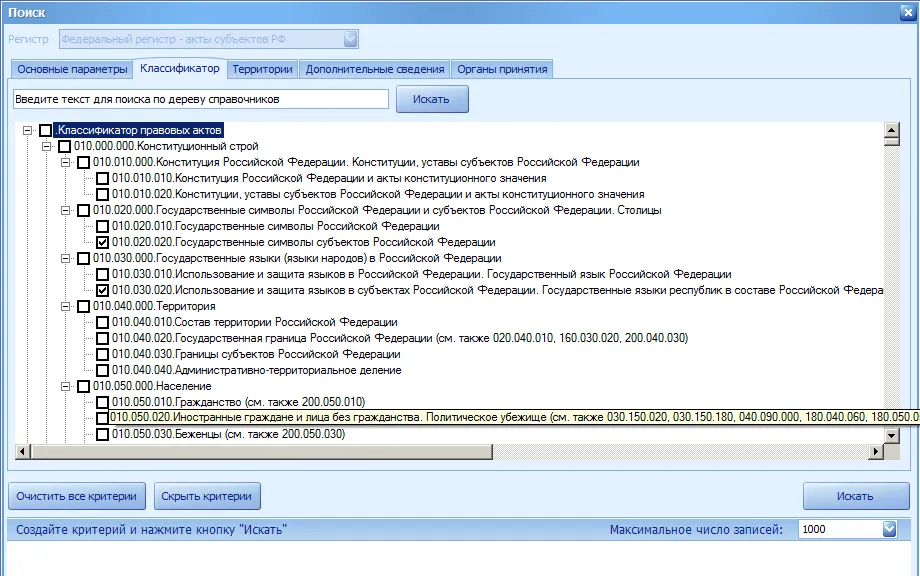Viewport: 920px width, 576px height.
Task: Click the Очистить все критерии button
Action: coord(77,496)
